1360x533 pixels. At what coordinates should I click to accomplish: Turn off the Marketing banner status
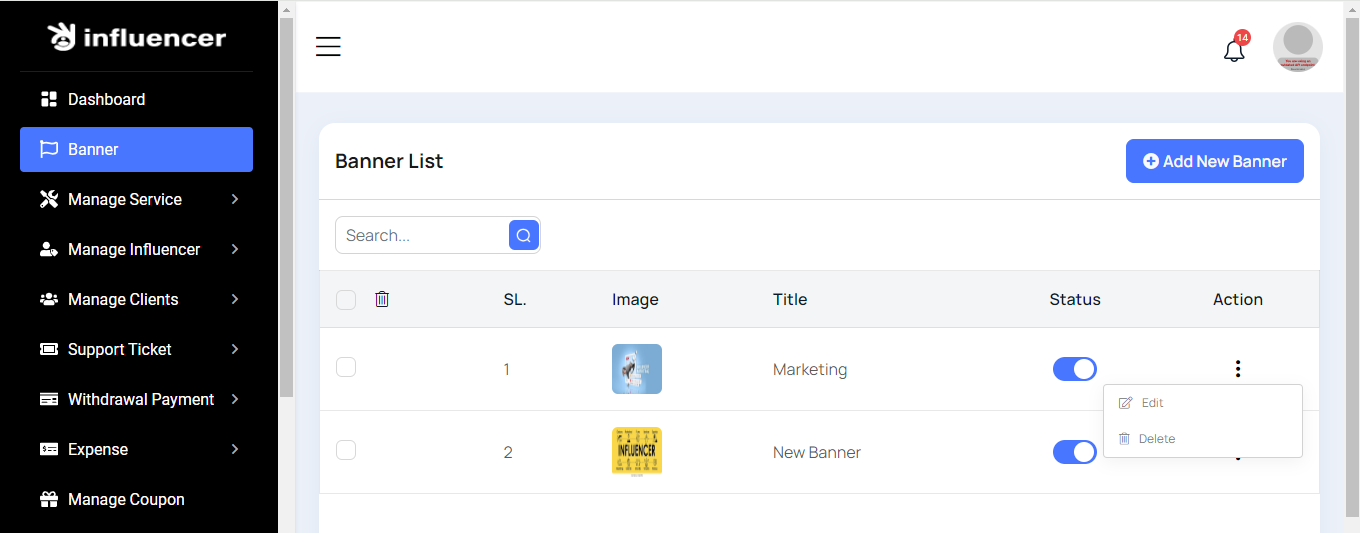pyautogui.click(x=1074, y=369)
